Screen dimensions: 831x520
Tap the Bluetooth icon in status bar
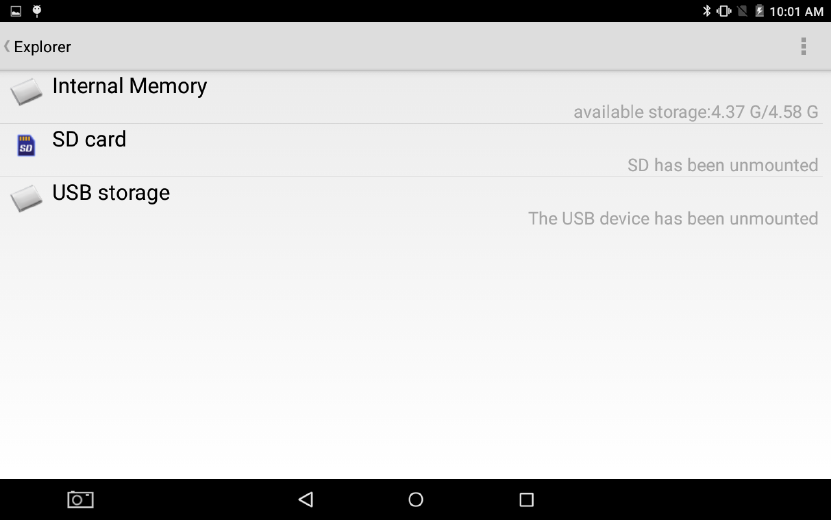[706, 11]
